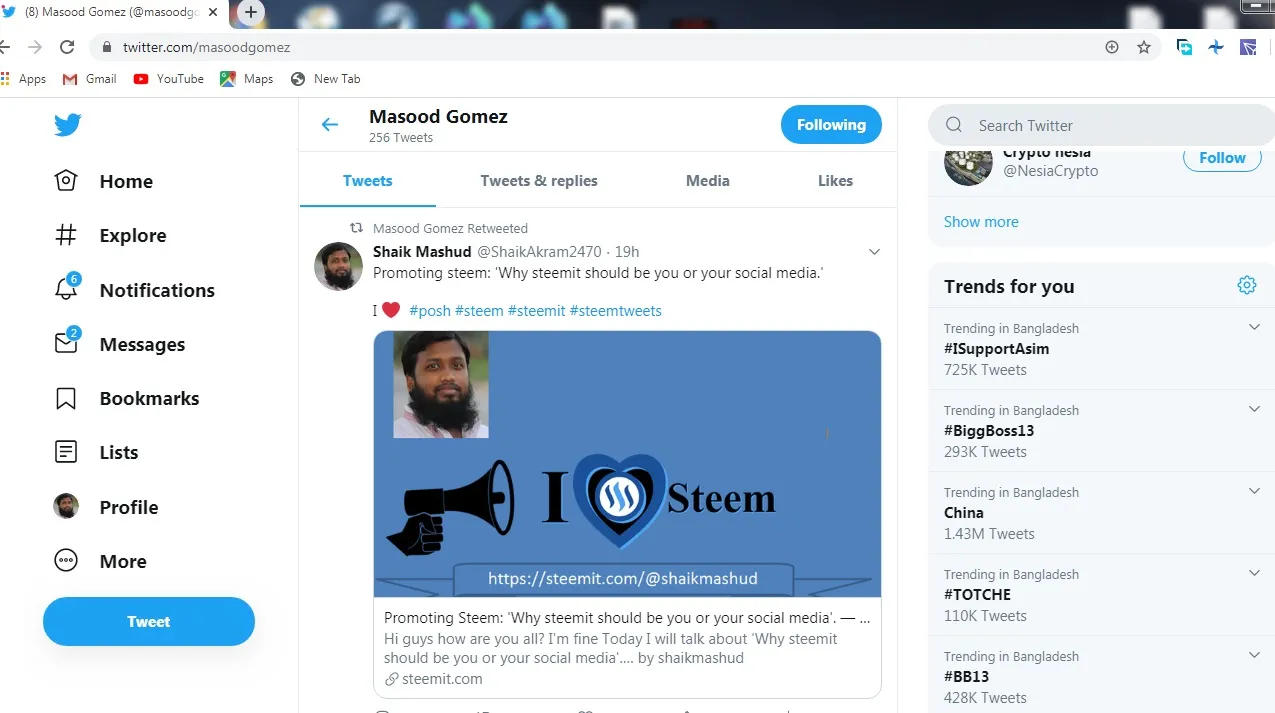Viewport: 1275px width, 713px height.
Task: Click Show more link
Action: click(981, 222)
